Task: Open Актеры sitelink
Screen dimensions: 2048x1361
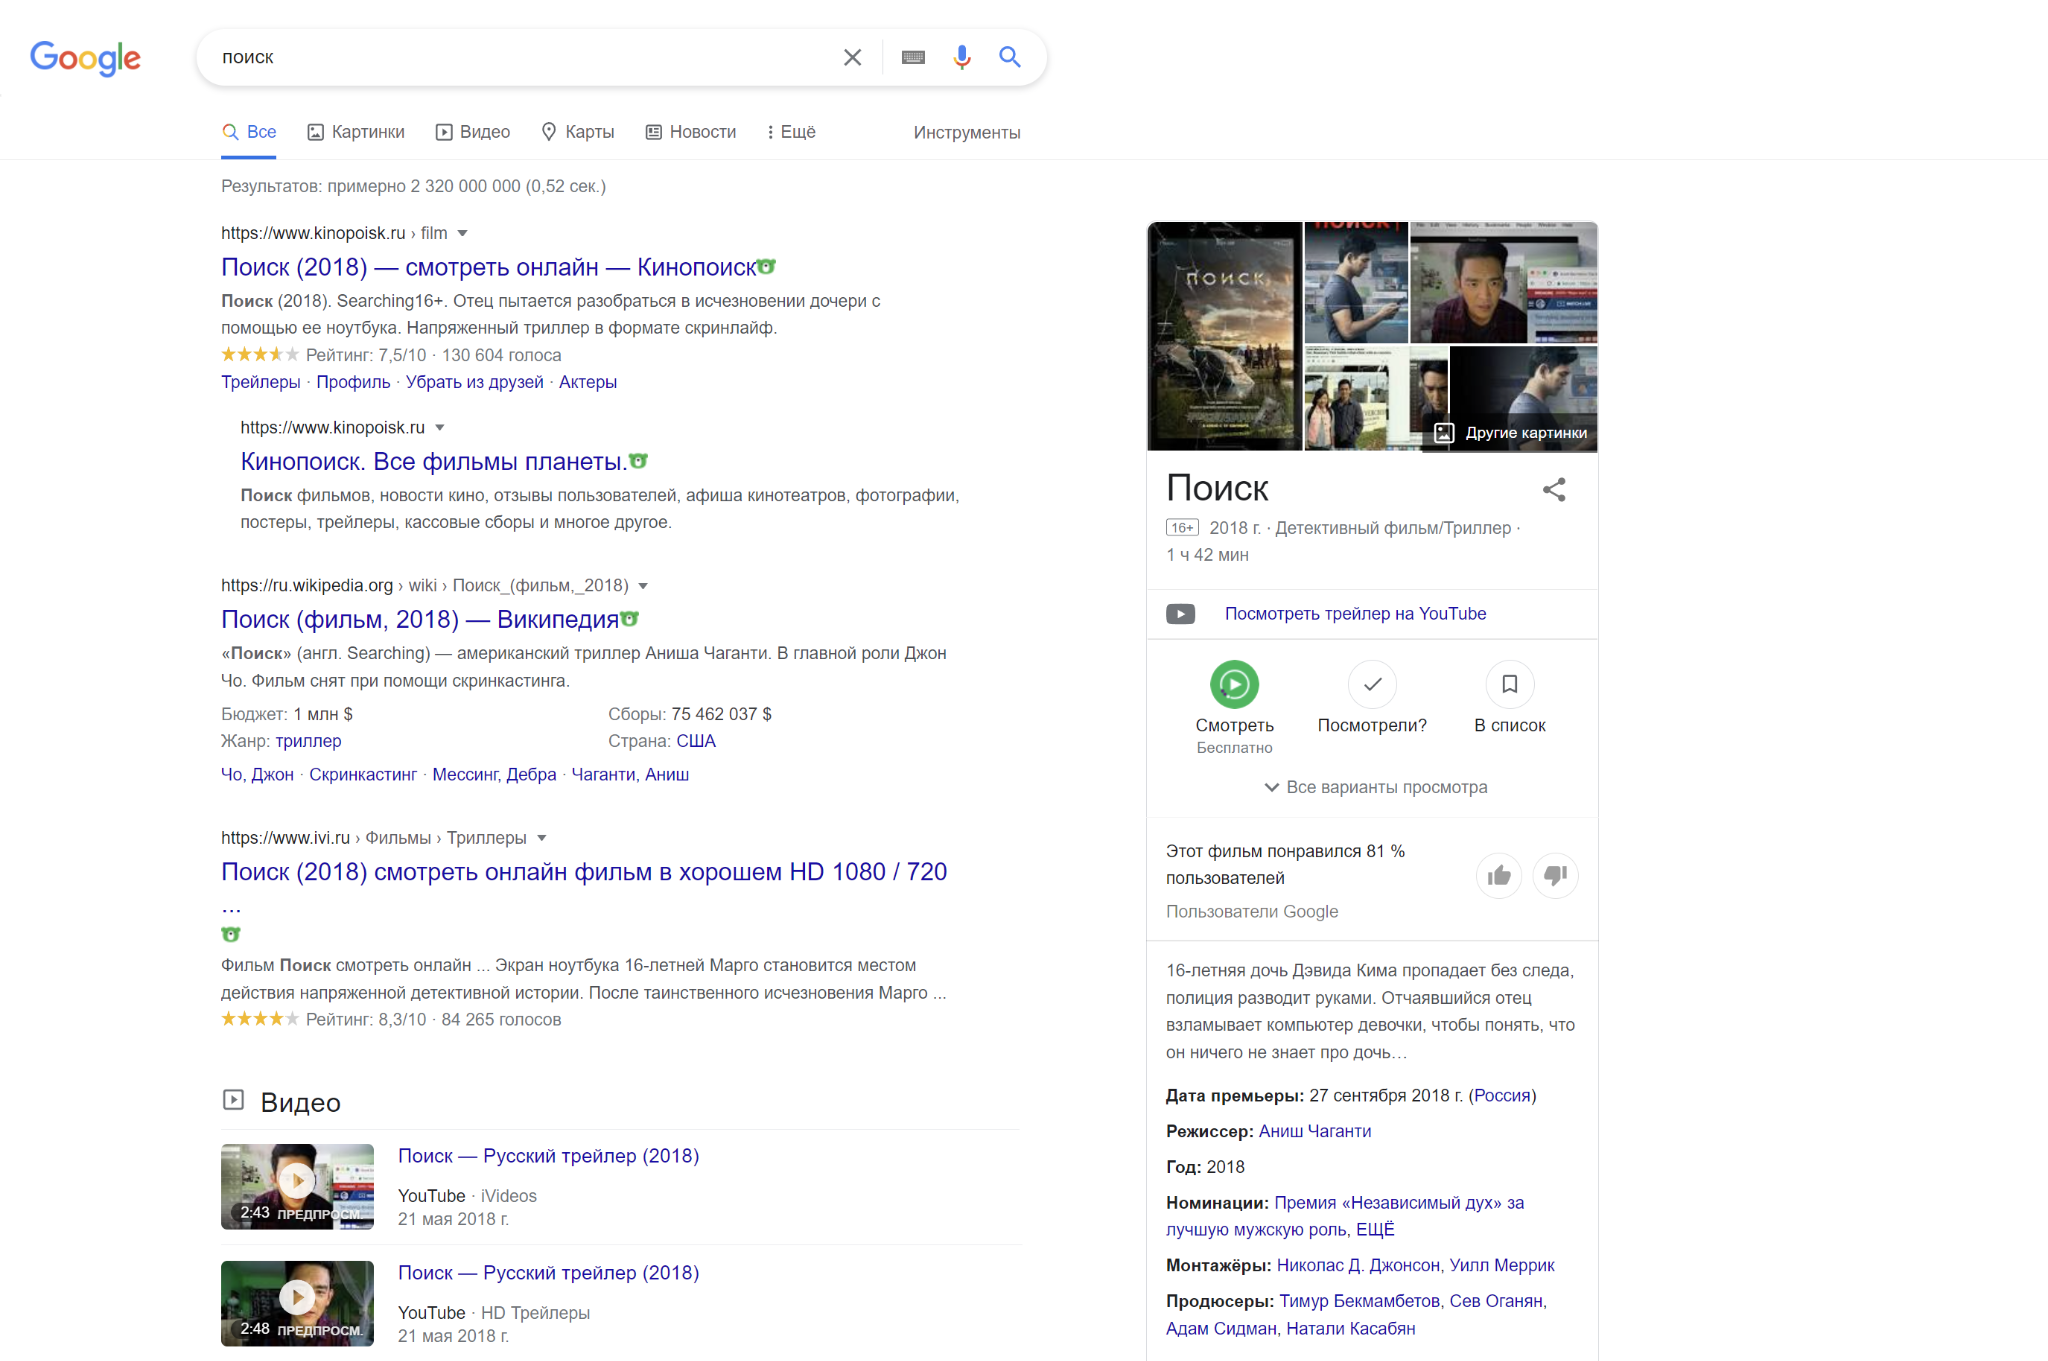Action: click(588, 382)
